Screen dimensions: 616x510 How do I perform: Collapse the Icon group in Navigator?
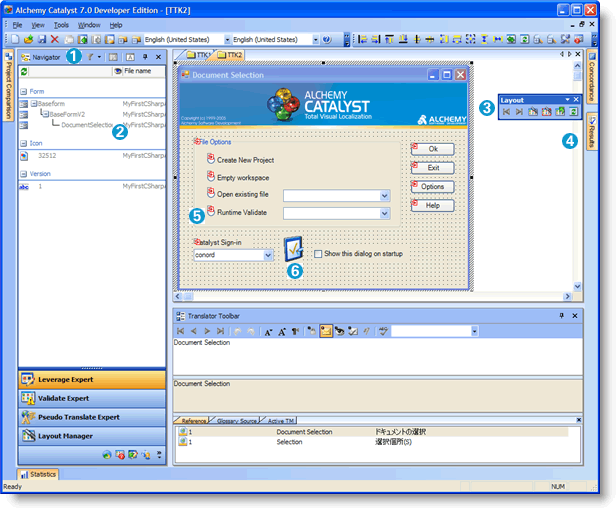coord(24,143)
